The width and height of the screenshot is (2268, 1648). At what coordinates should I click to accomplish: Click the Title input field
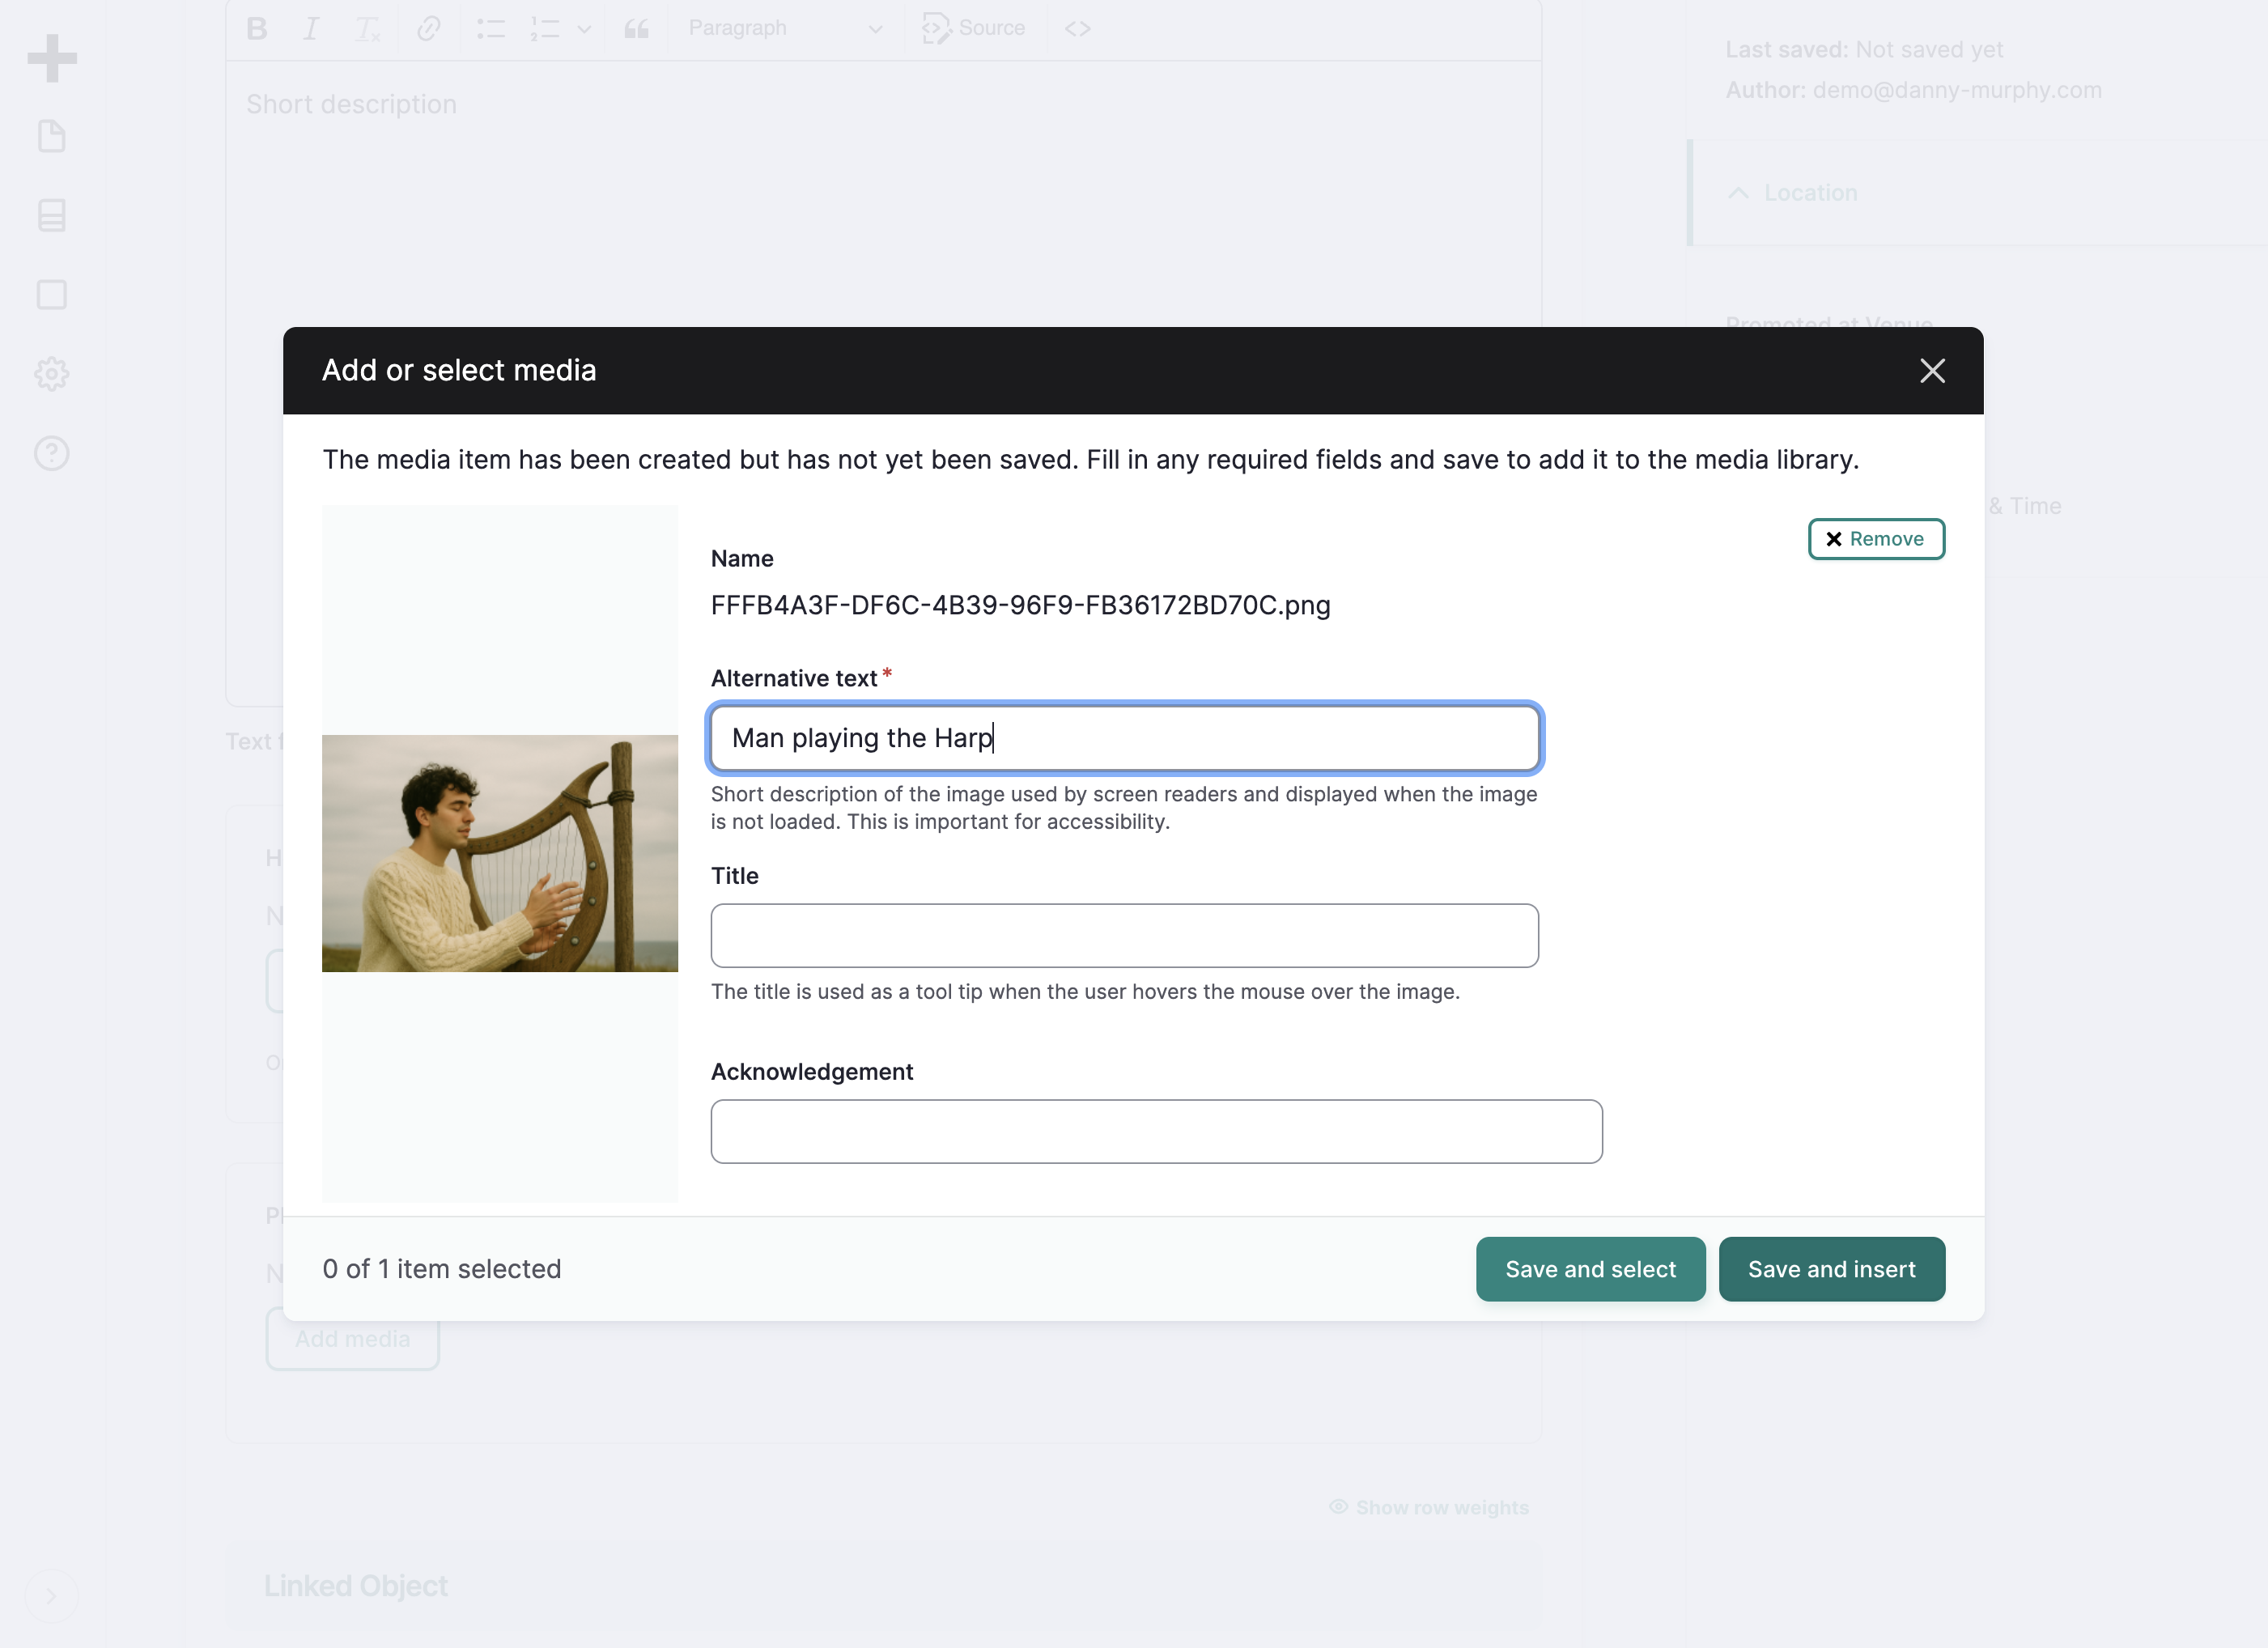[1124, 935]
